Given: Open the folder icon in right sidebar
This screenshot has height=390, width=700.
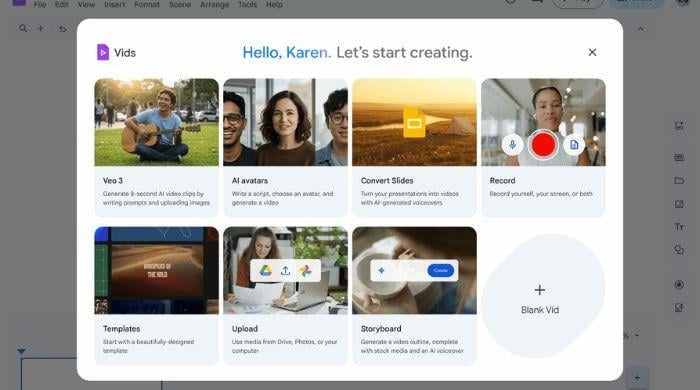Looking at the screenshot, I should pyautogui.click(x=679, y=180).
